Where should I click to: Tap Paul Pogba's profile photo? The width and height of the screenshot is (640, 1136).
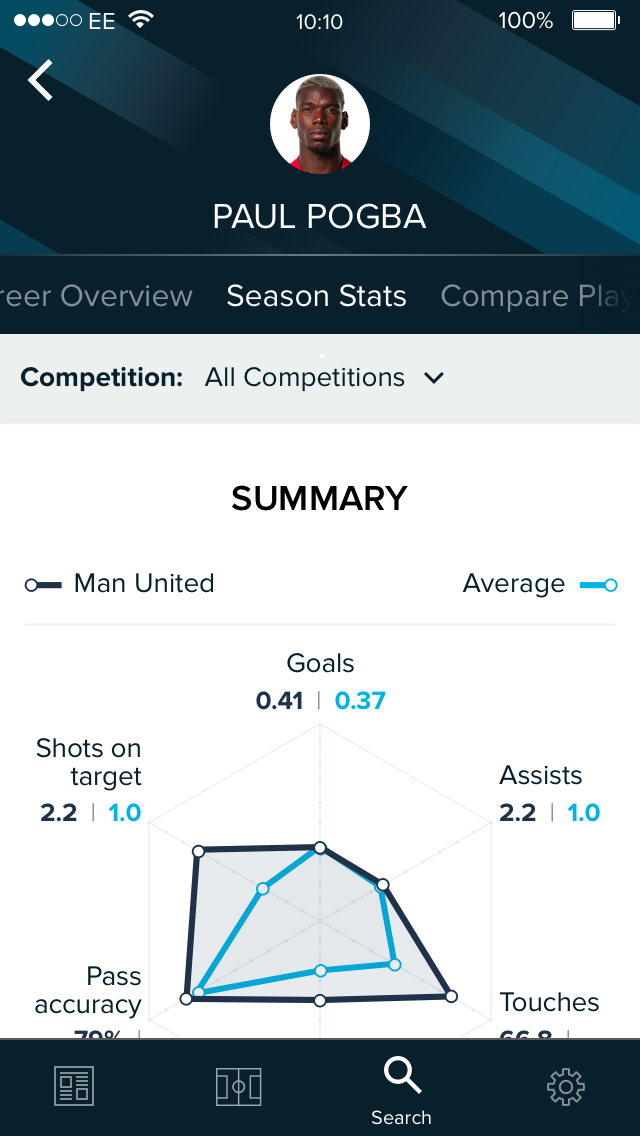(x=320, y=124)
